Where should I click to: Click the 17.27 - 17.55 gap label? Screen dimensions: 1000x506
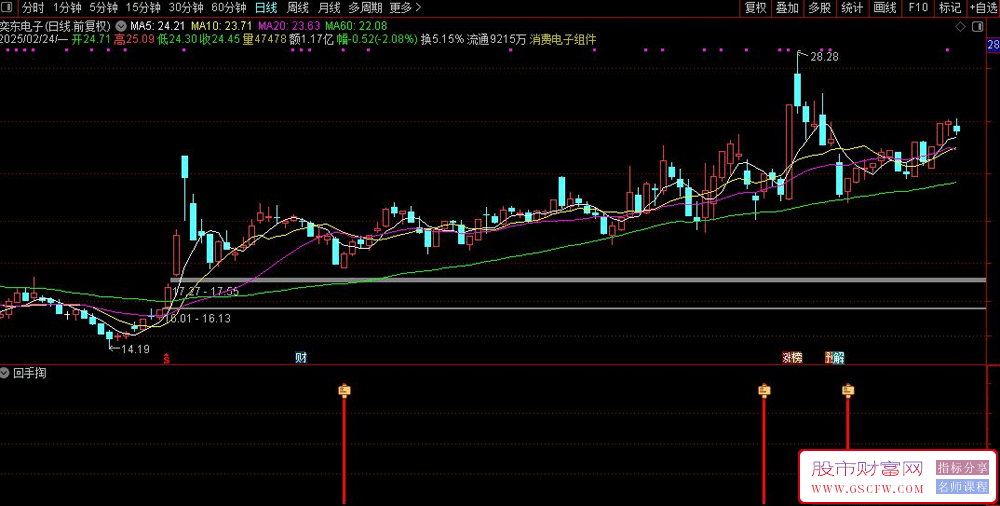tap(205, 292)
